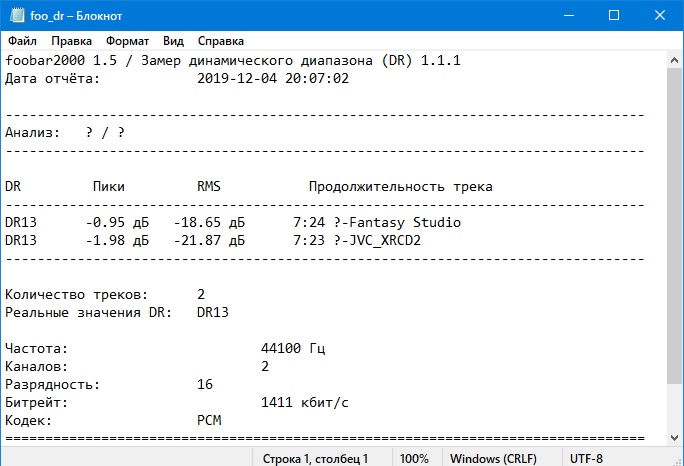
Task: Click the window title 'foo_dr – Блокнот'
Action: coord(76,16)
